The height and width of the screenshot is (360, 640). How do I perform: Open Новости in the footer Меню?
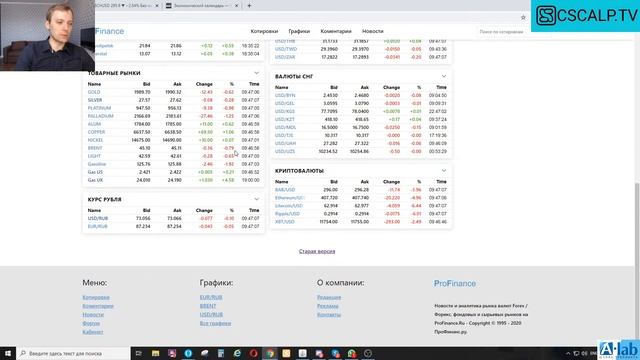pos(93,315)
